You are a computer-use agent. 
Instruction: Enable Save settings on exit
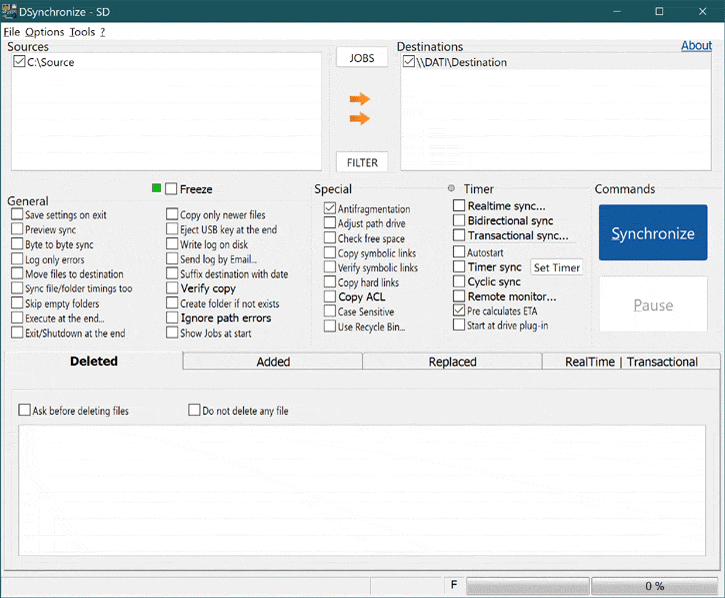17,214
